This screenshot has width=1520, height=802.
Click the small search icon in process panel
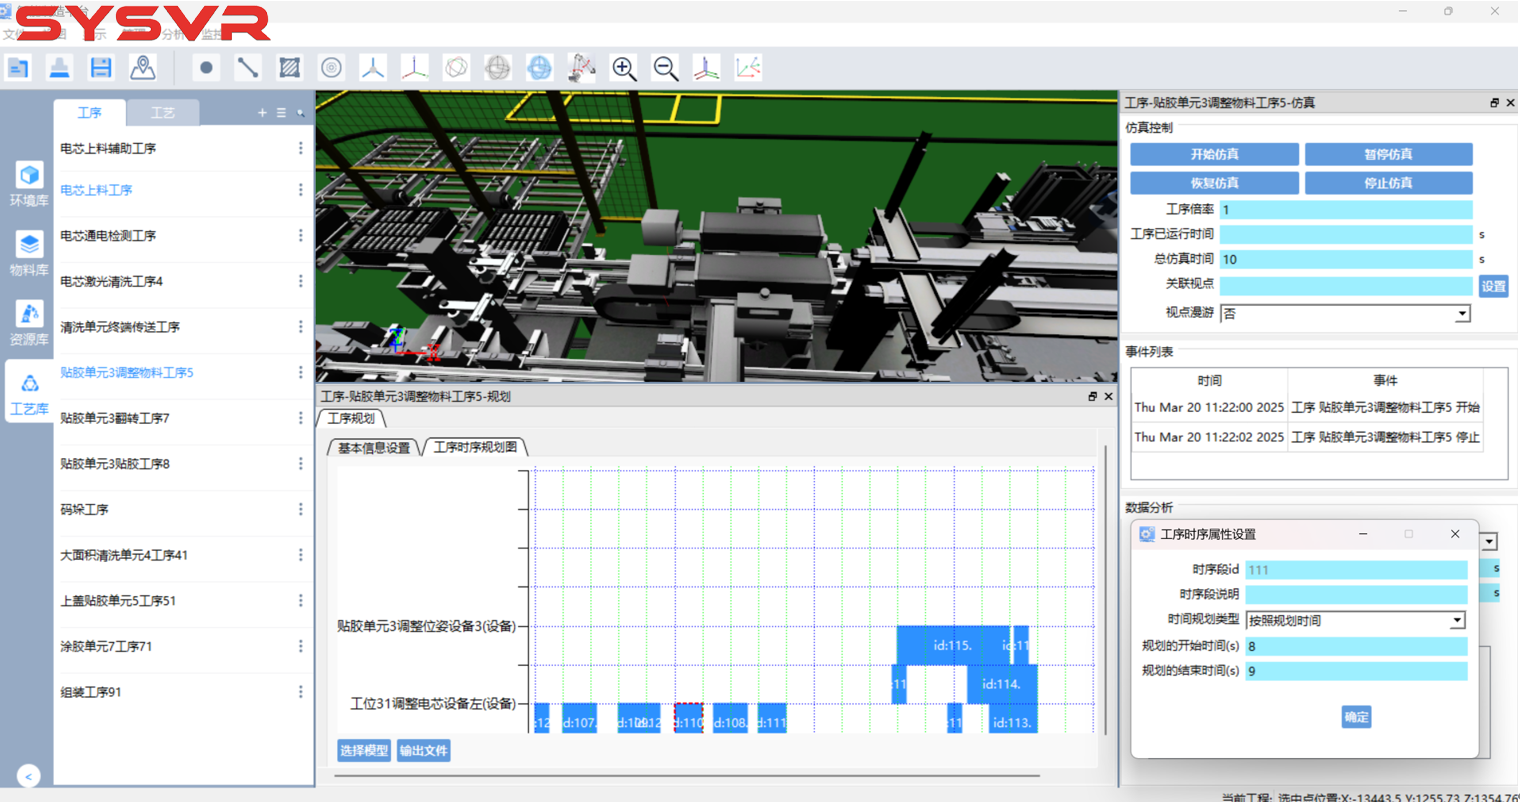coord(300,113)
